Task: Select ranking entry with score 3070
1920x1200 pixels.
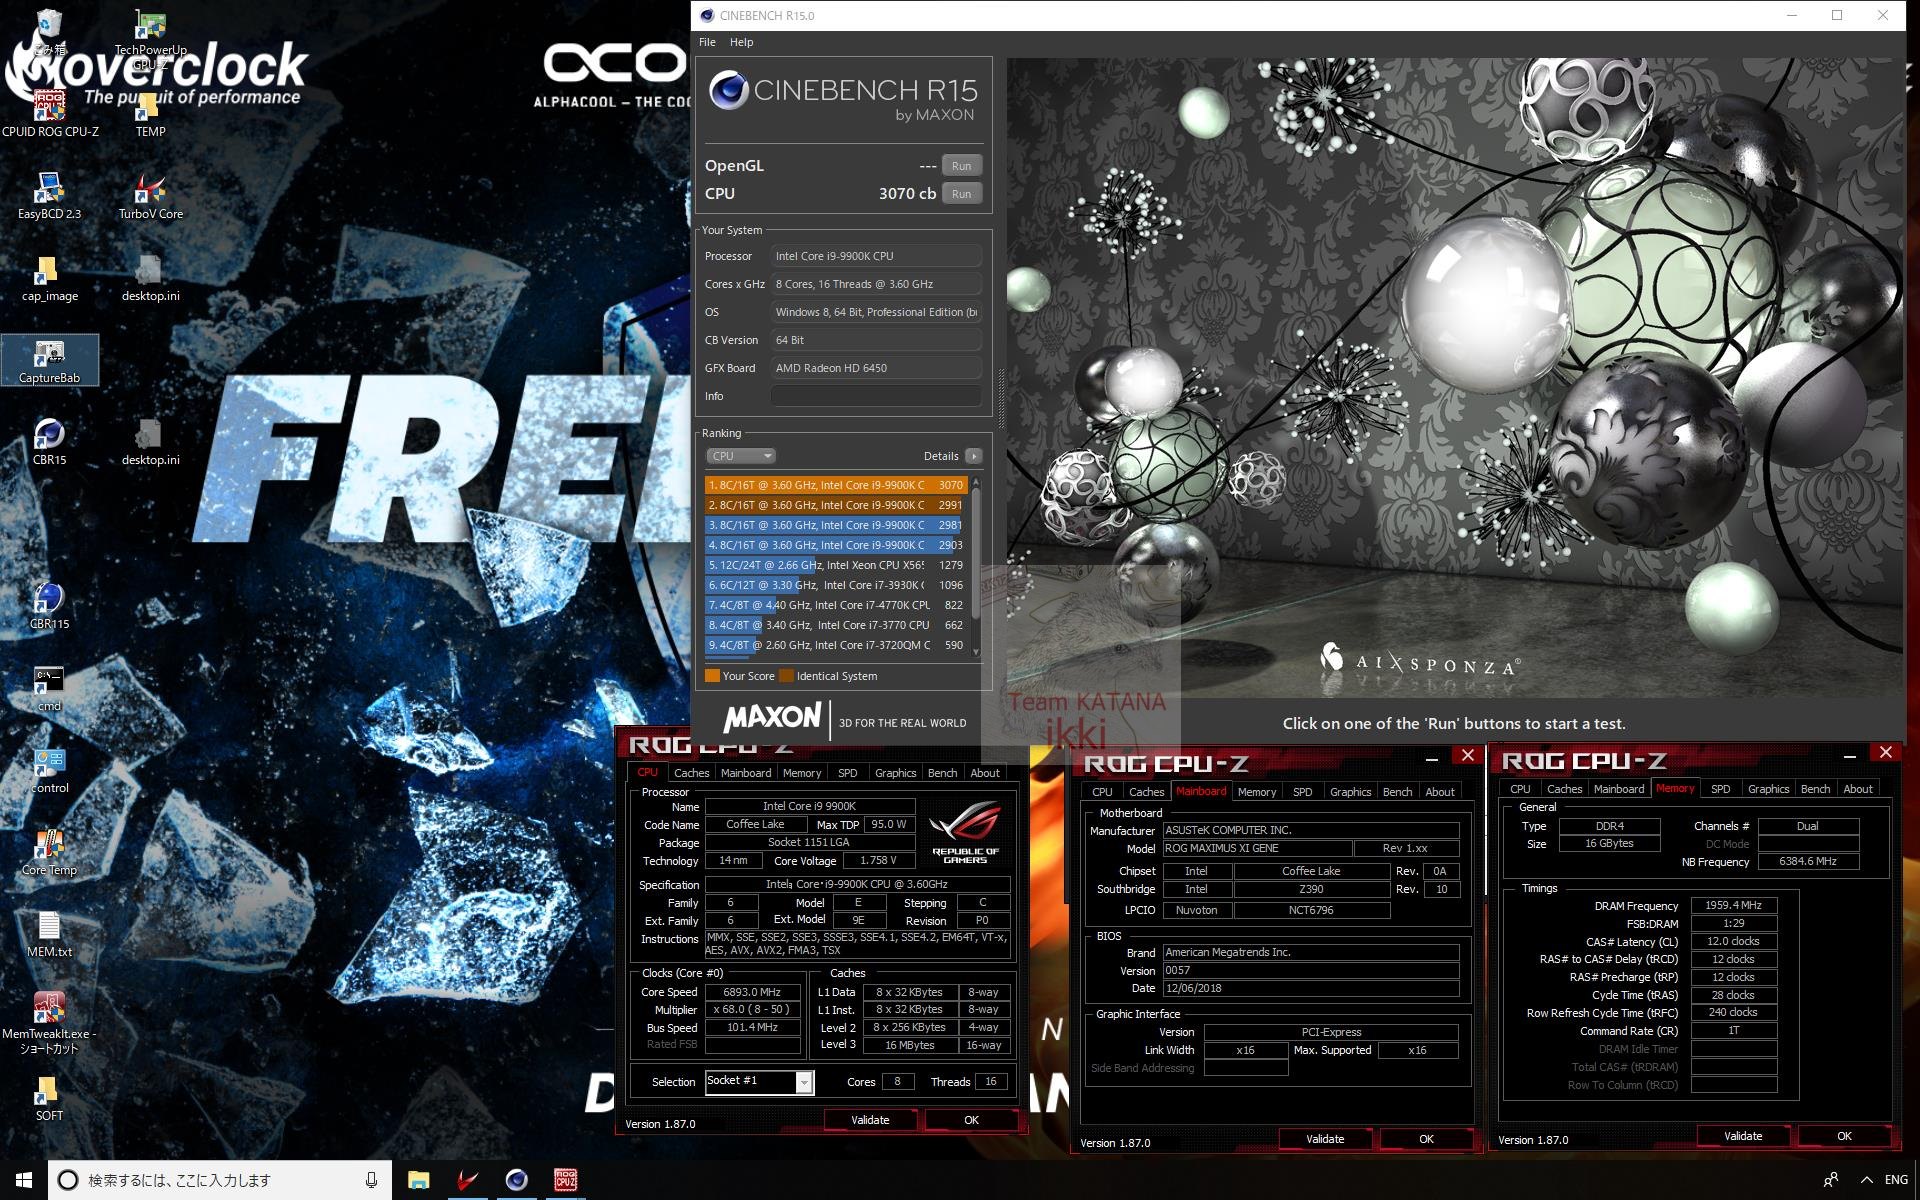Action: pyautogui.click(x=836, y=485)
